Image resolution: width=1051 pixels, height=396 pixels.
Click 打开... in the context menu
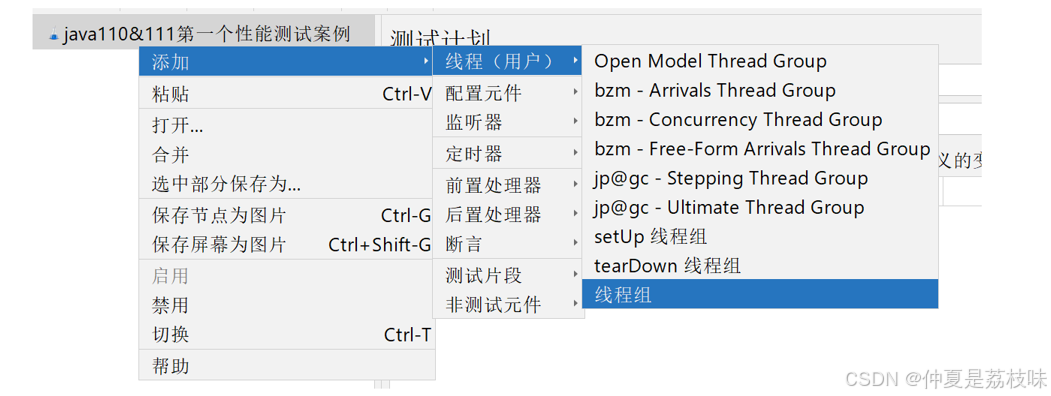(x=286, y=125)
